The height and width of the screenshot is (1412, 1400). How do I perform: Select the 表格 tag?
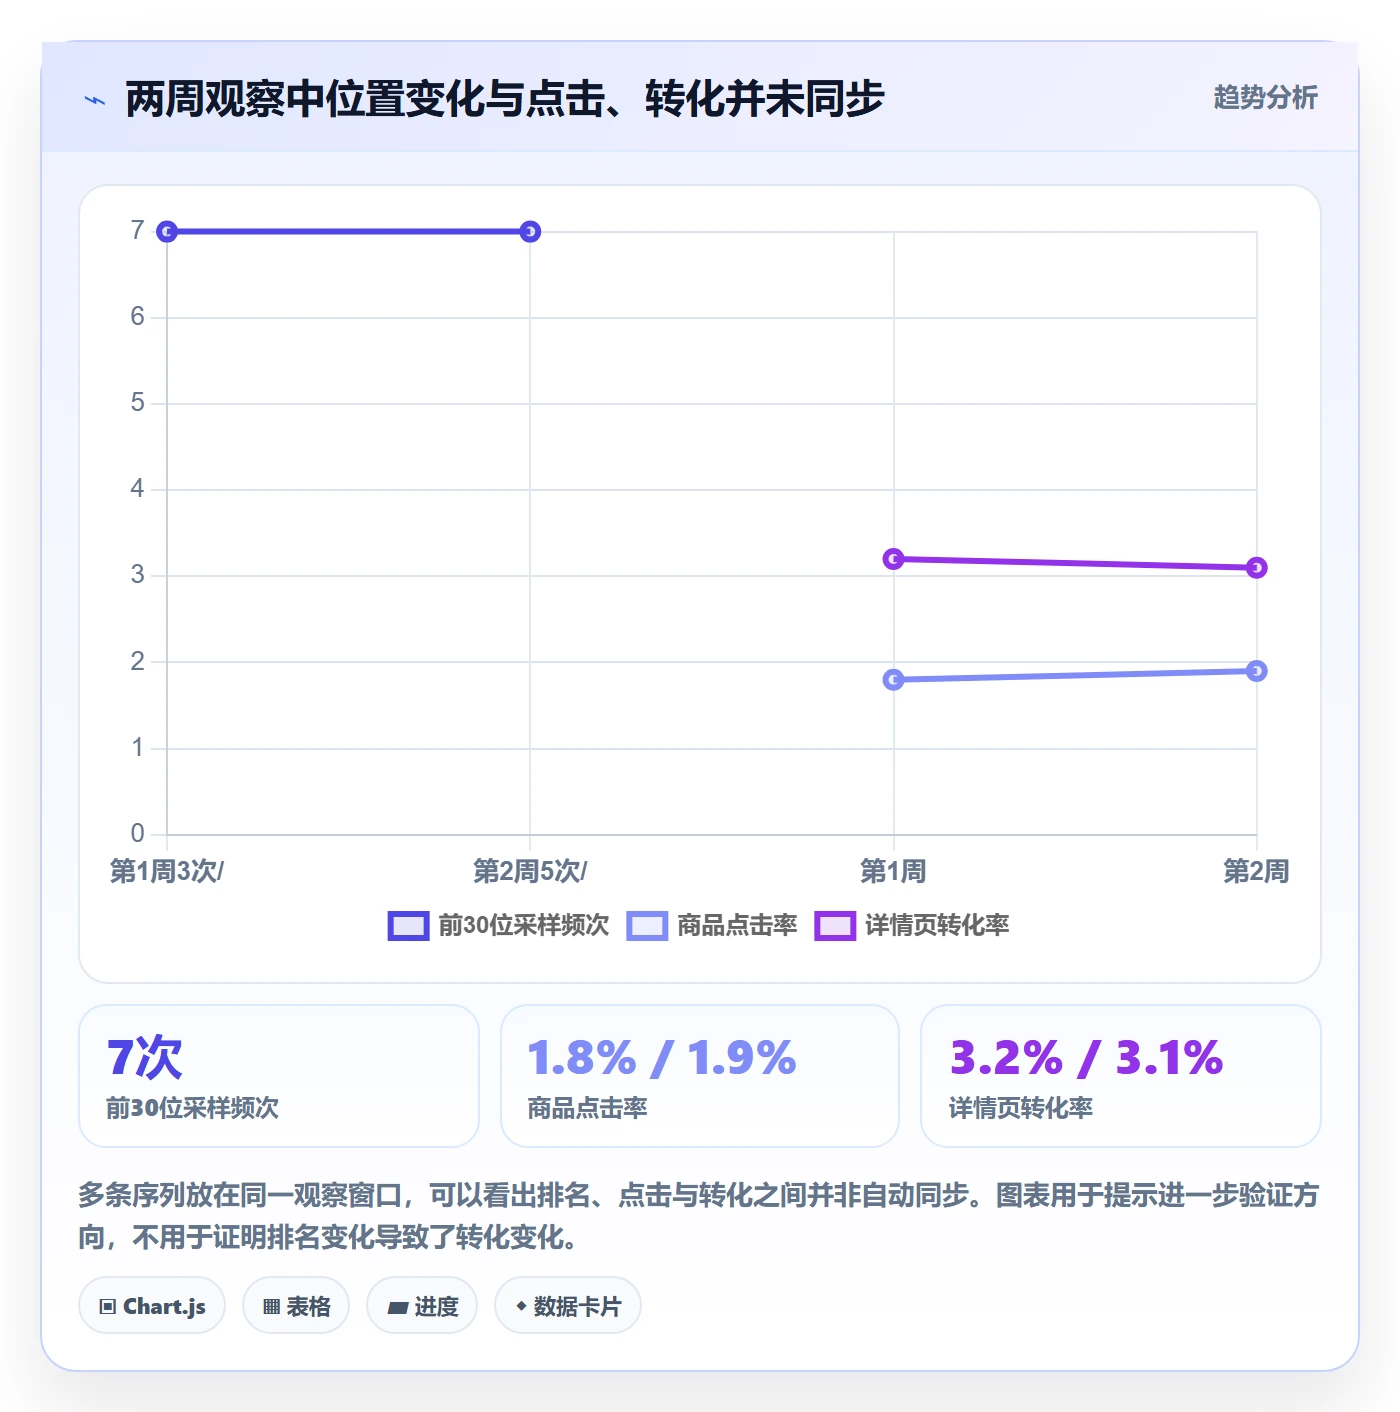pos(296,1306)
